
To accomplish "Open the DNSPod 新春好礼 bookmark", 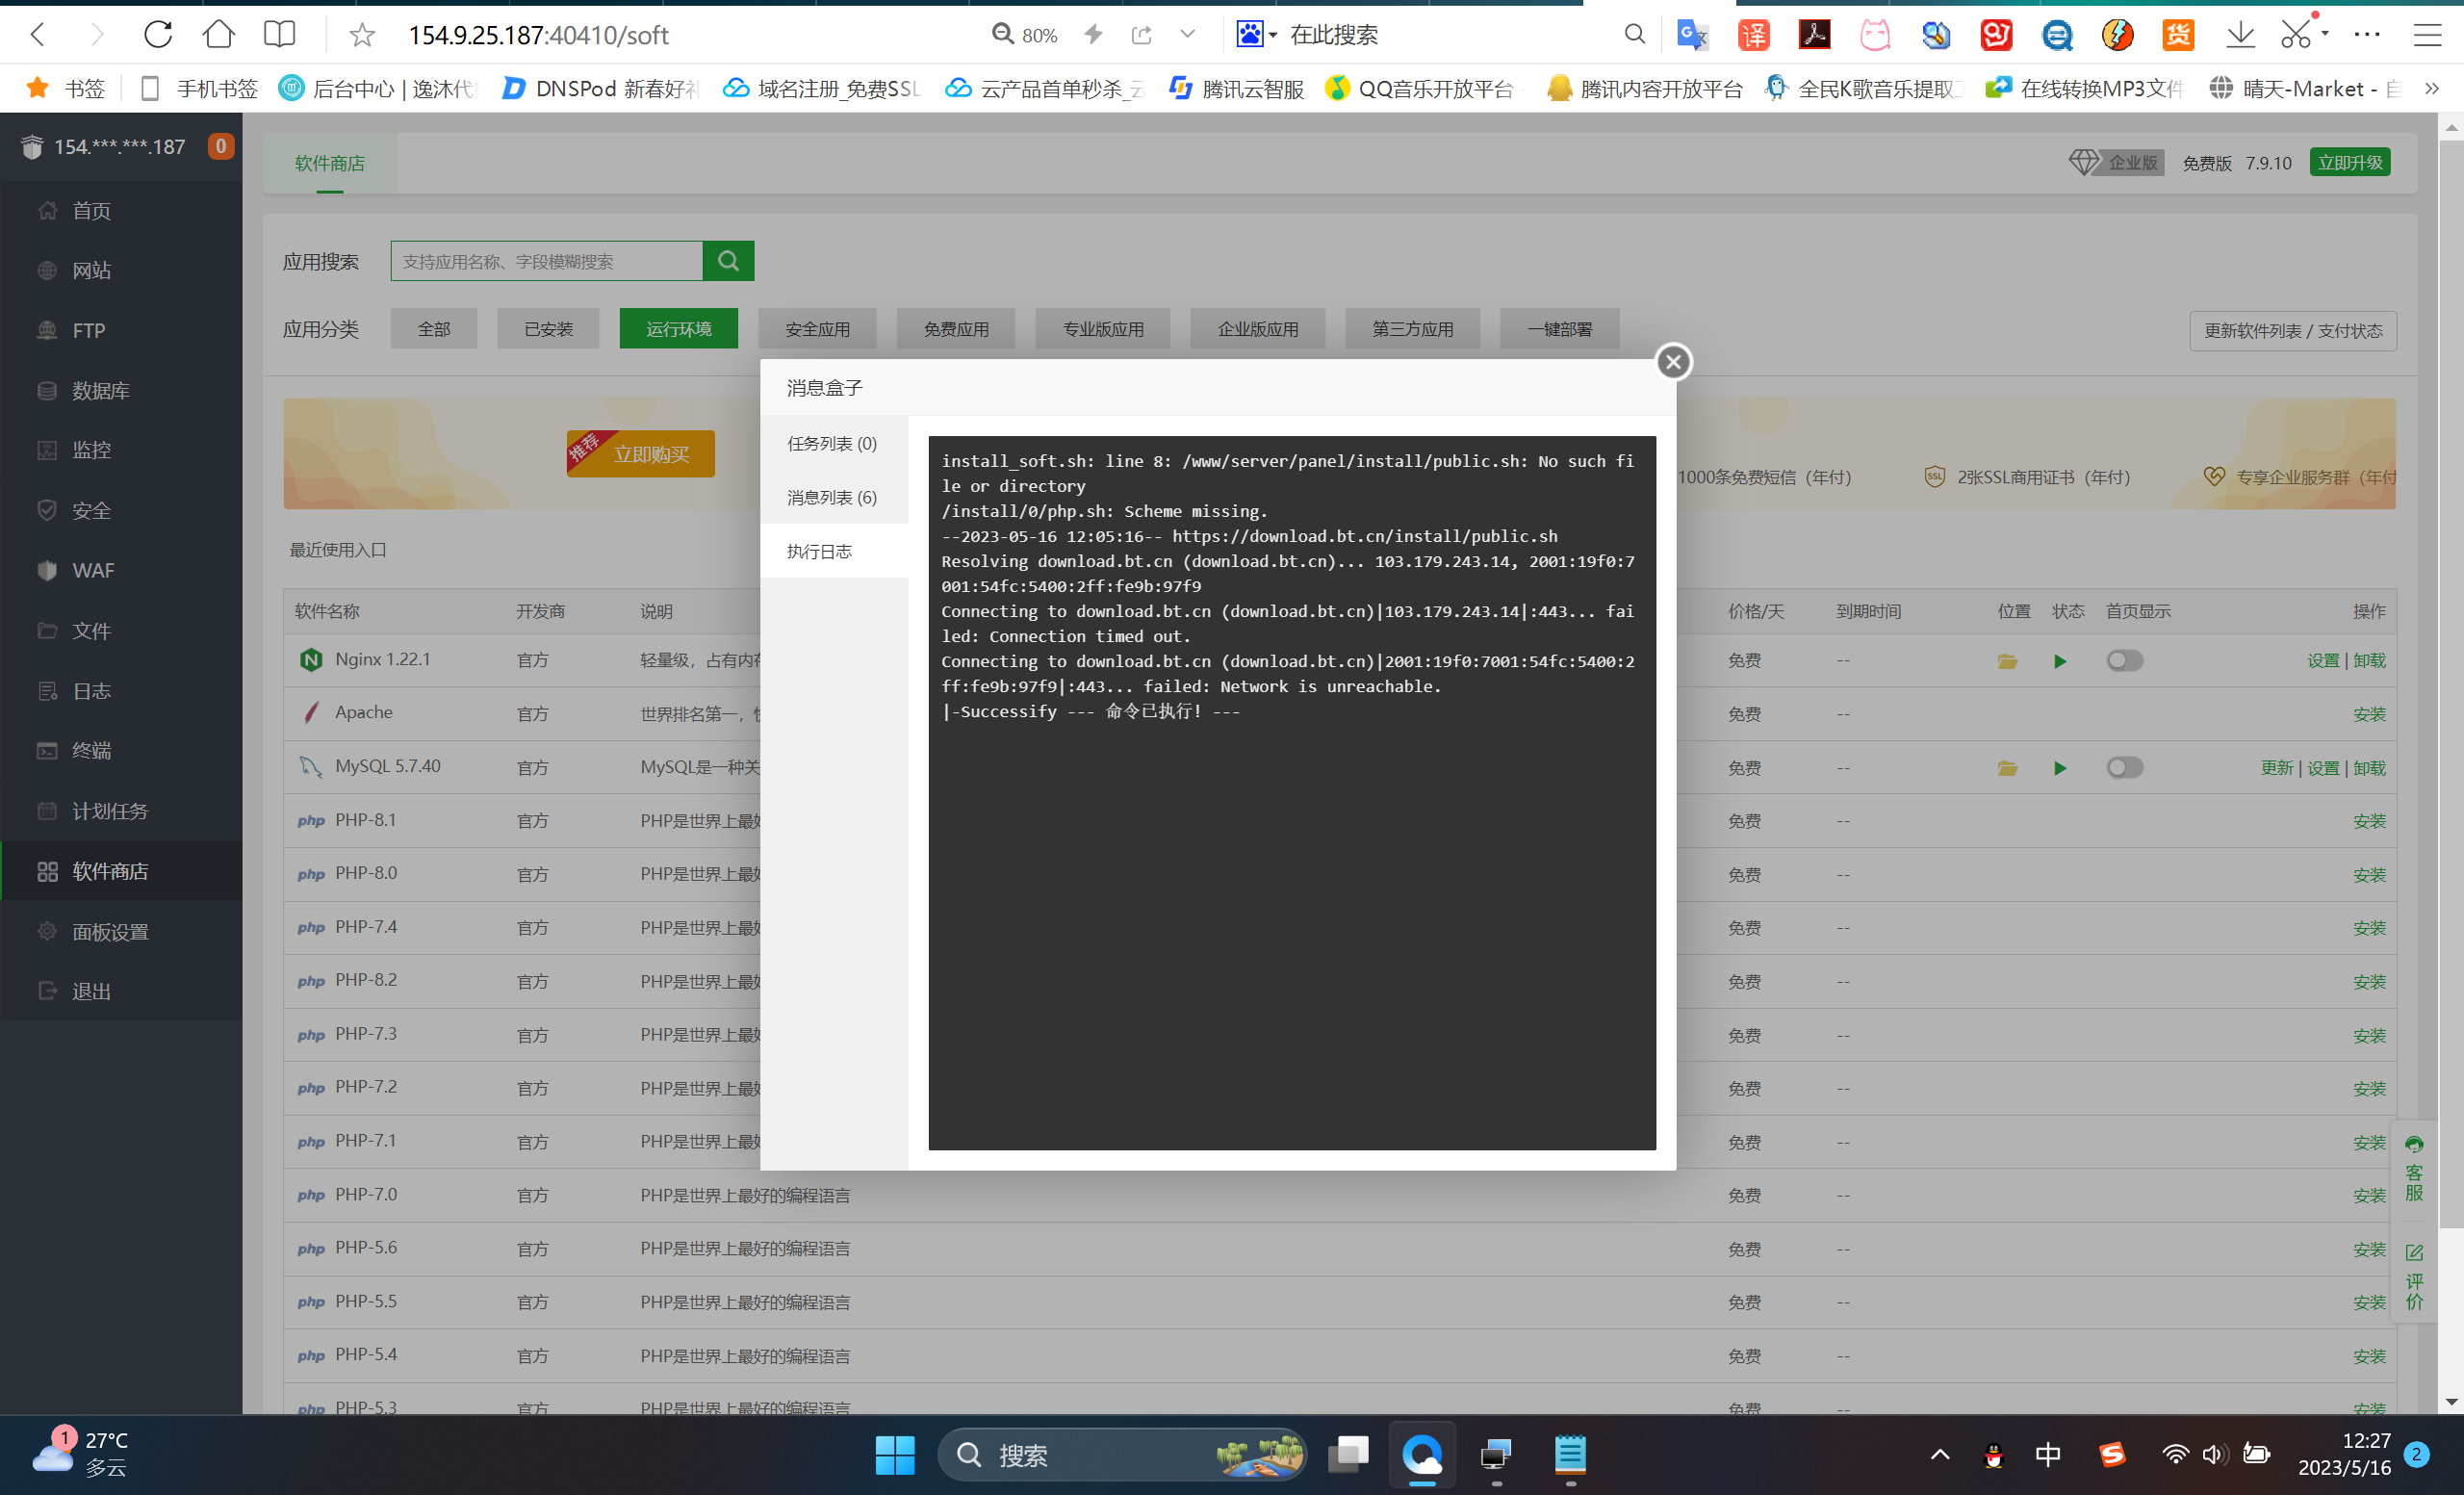I will 601,88.
